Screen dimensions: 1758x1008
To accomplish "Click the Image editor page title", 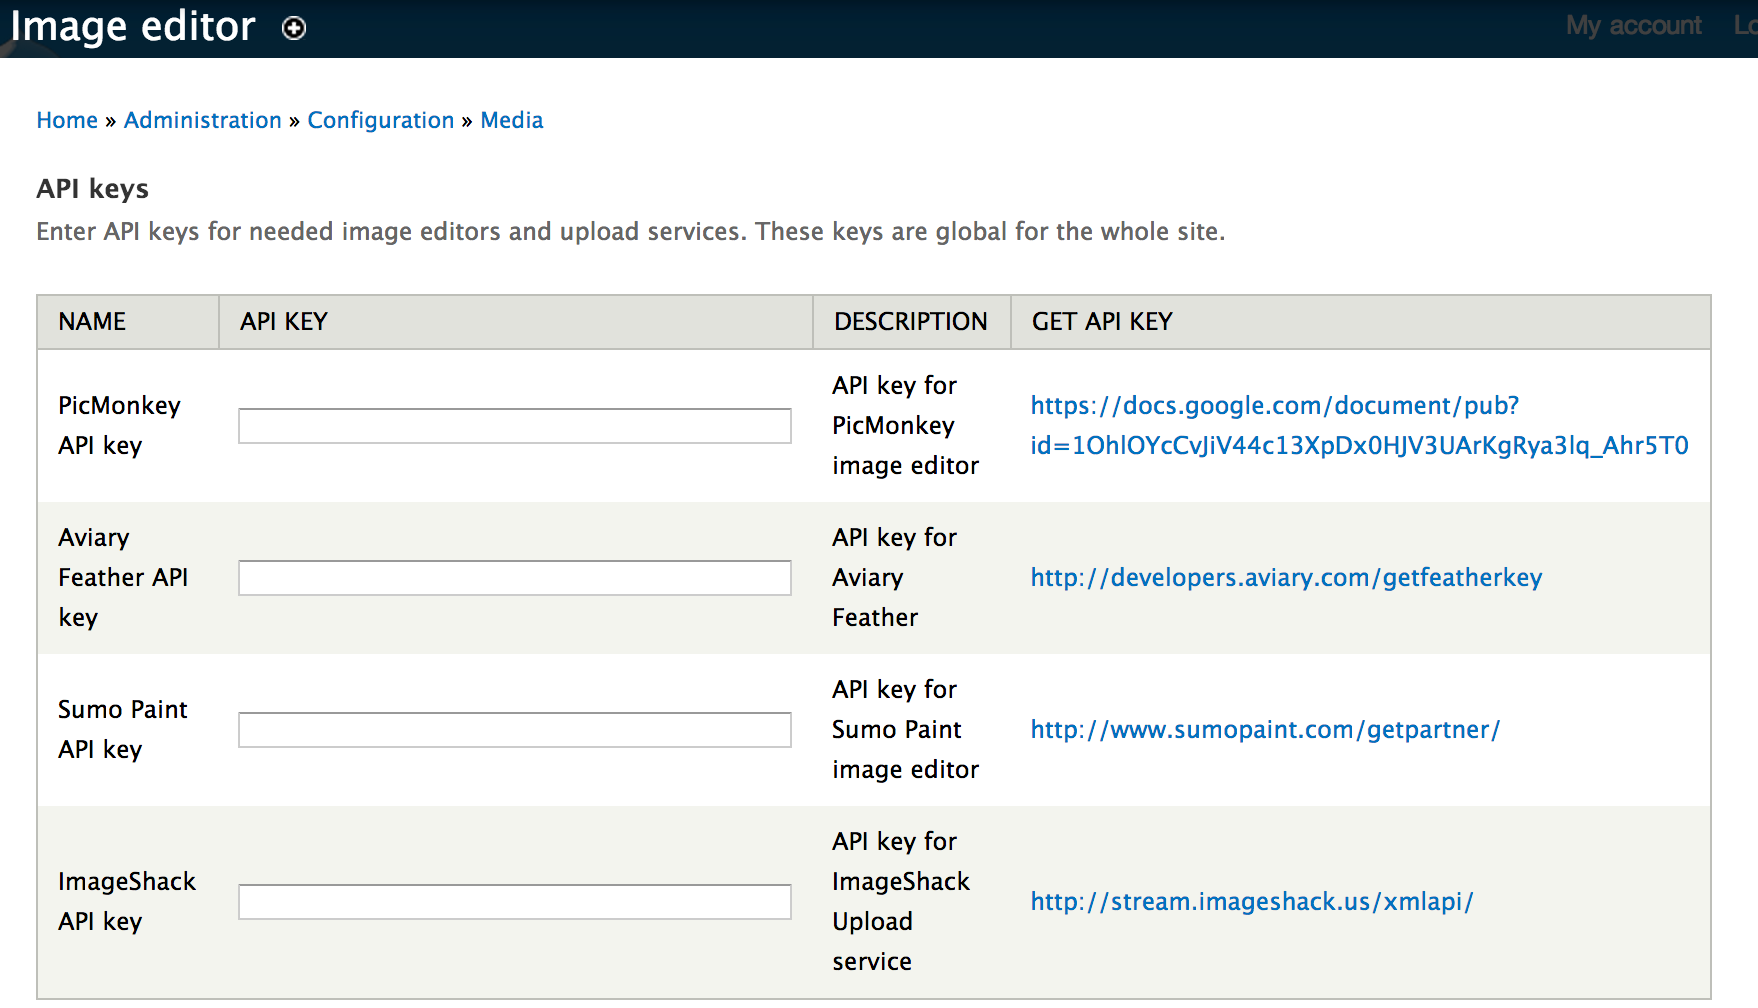I will [x=134, y=26].
